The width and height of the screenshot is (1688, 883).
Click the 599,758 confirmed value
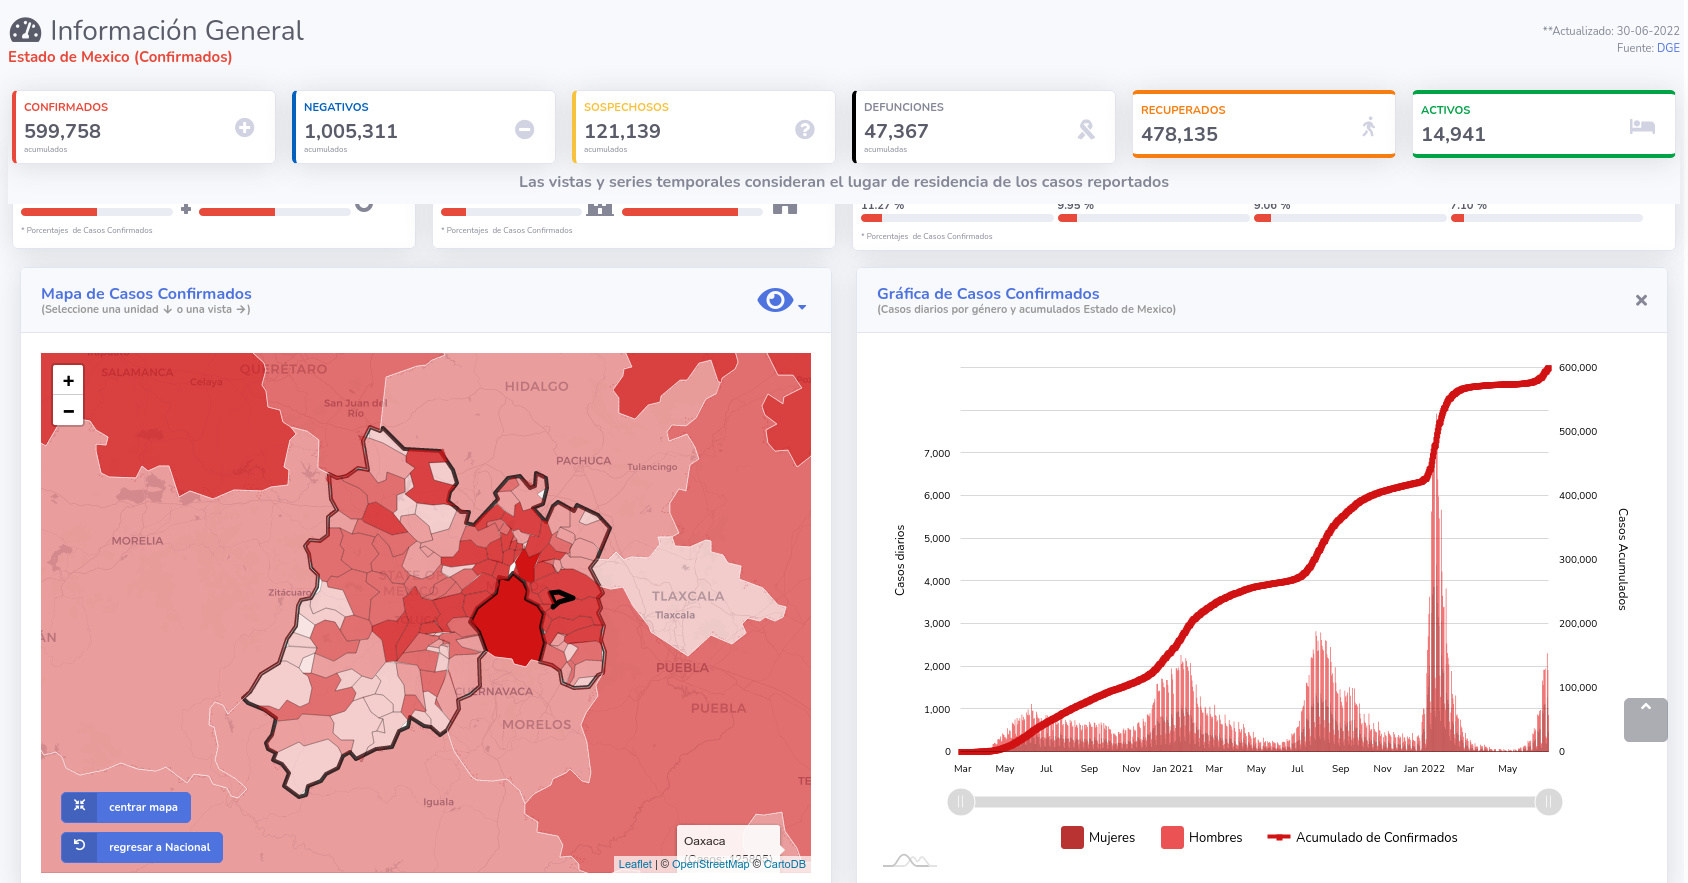tap(62, 131)
